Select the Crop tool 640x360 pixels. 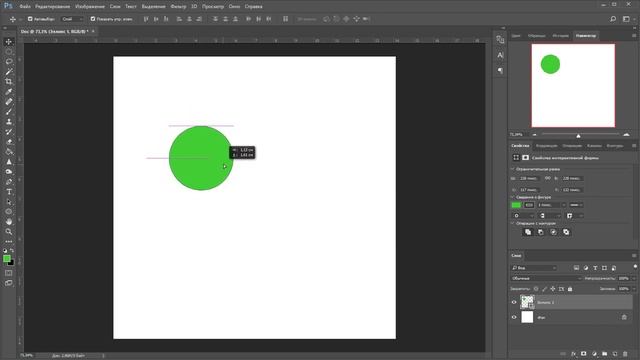pyautogui.click(x=9, y=82)
